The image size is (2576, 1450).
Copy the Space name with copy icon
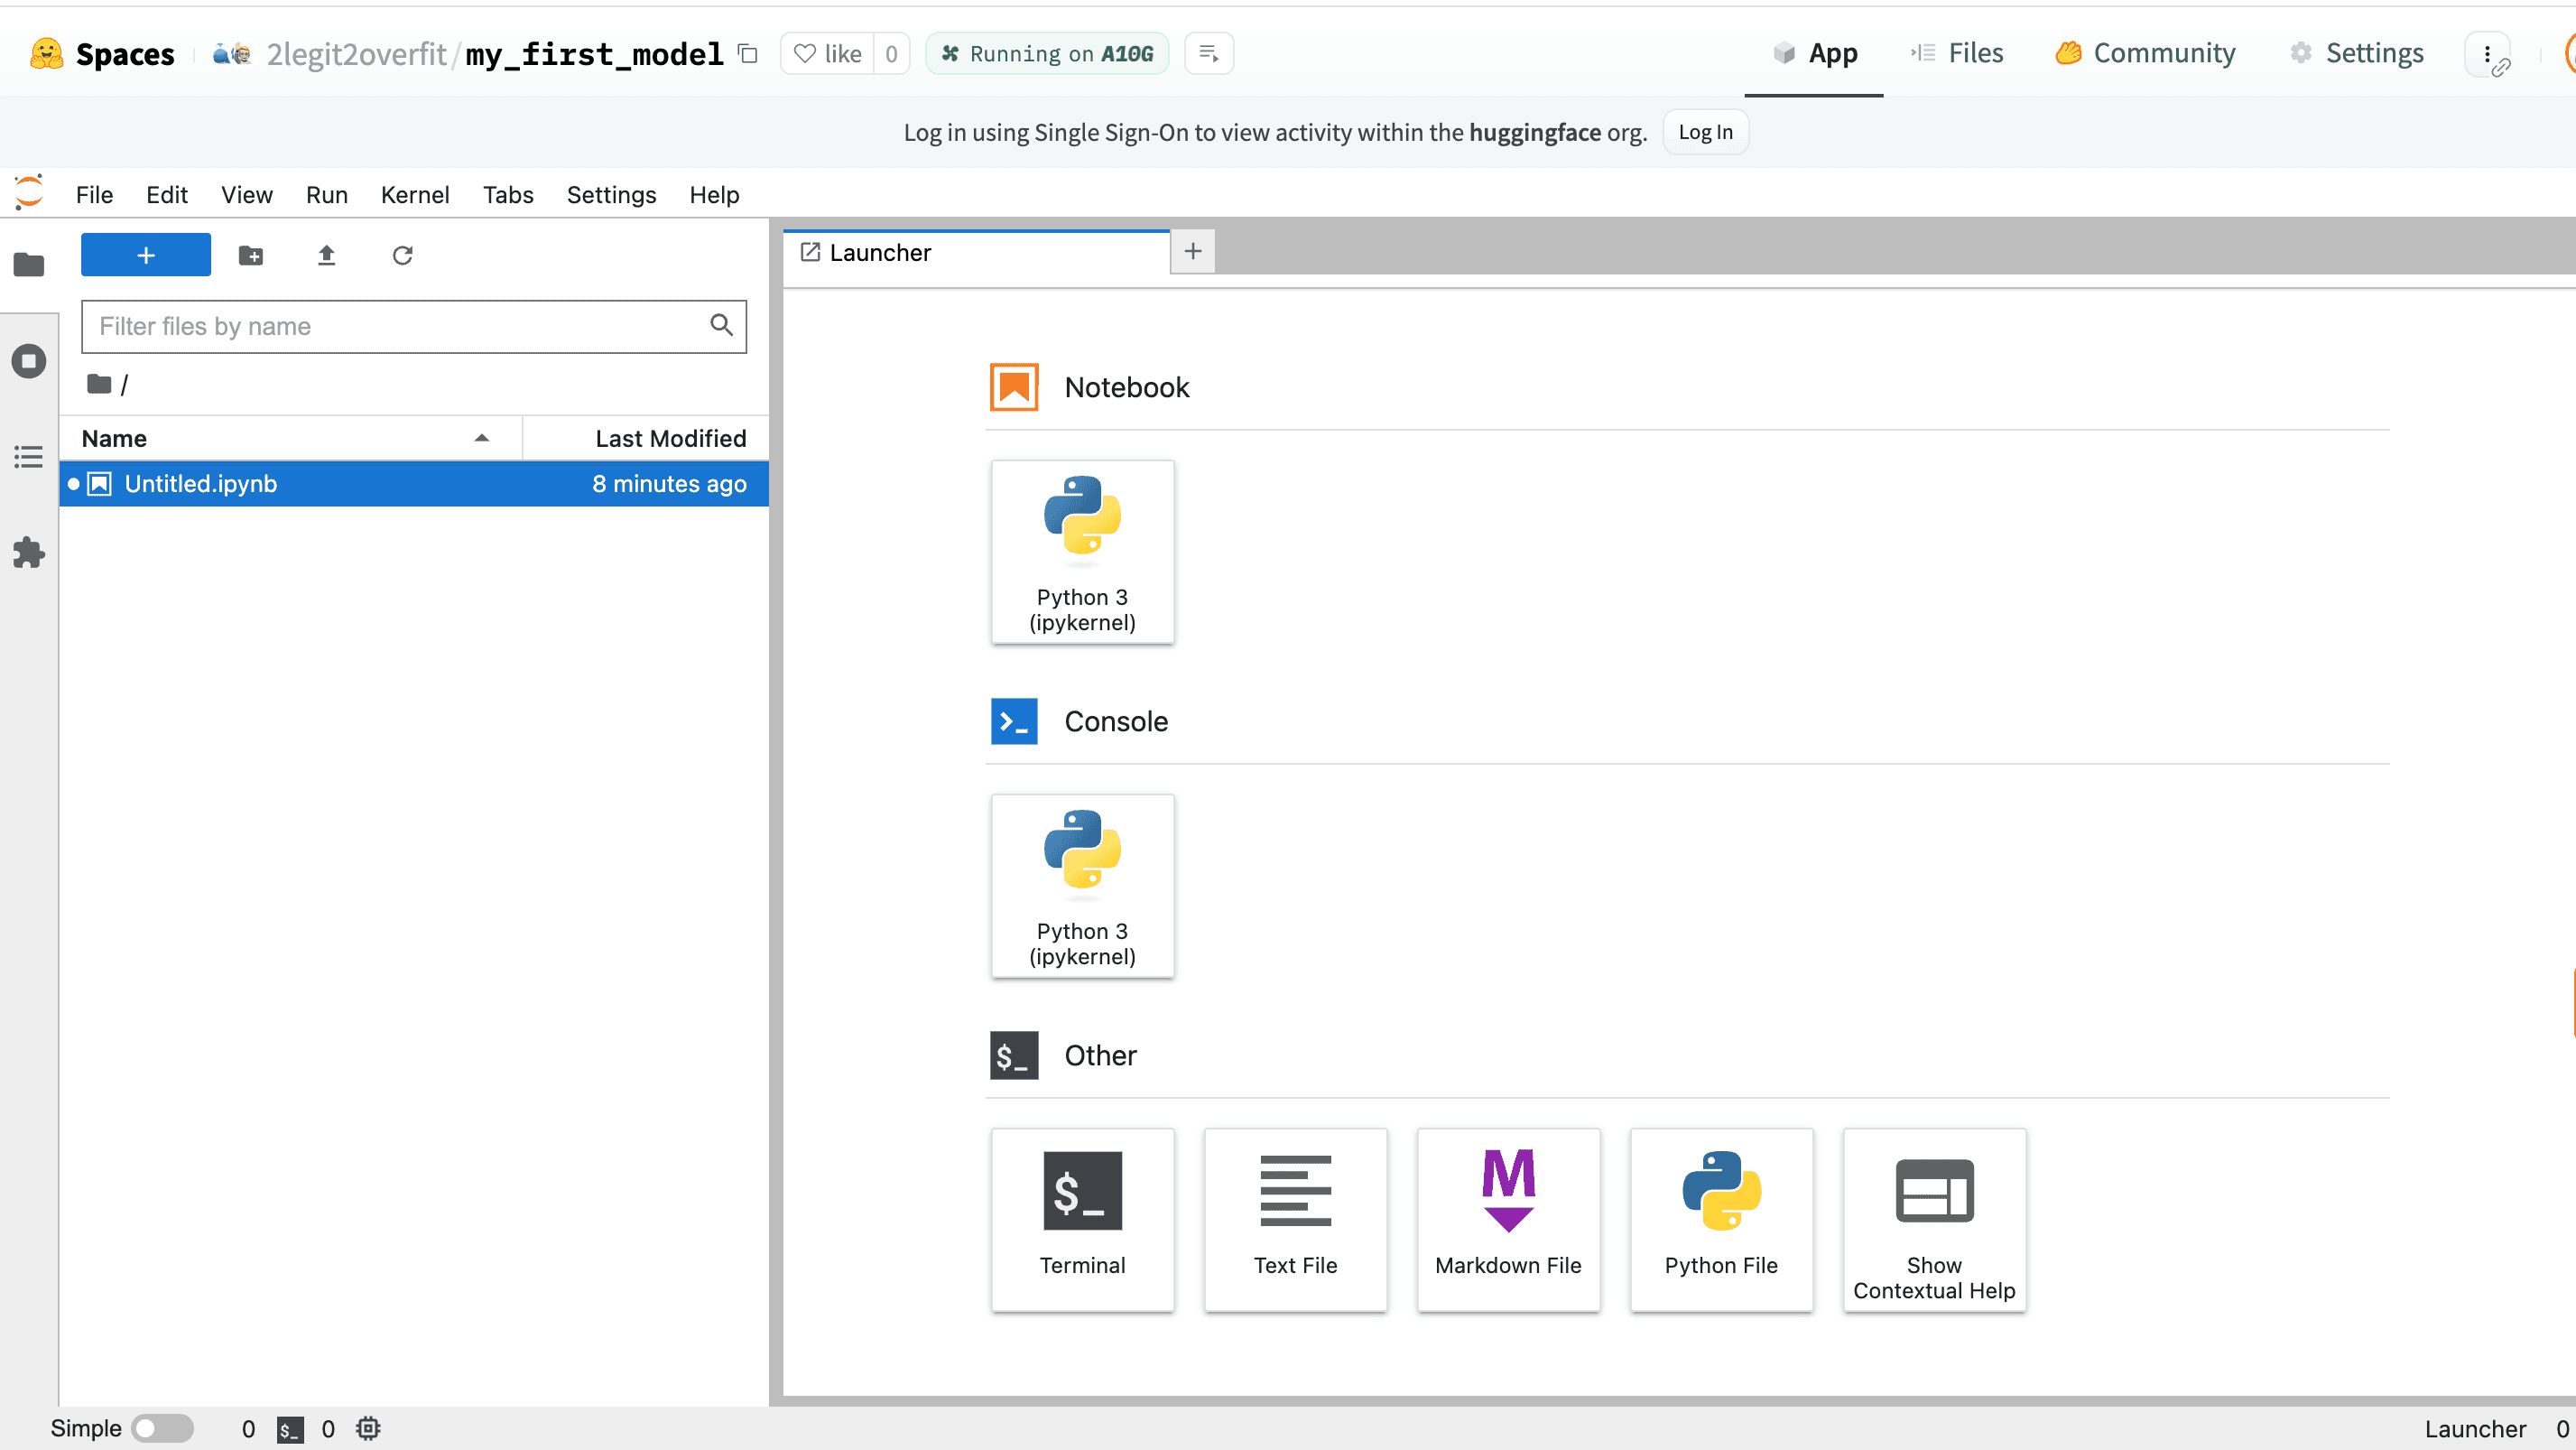(x=747, y=53)
